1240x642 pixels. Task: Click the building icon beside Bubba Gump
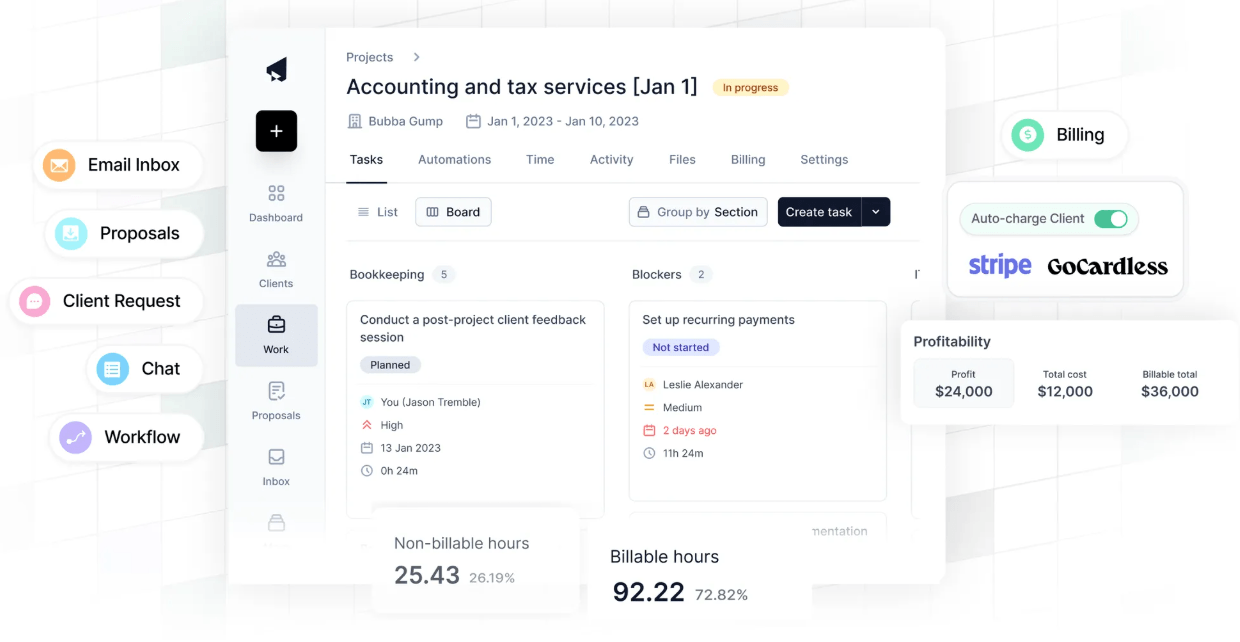354,121
